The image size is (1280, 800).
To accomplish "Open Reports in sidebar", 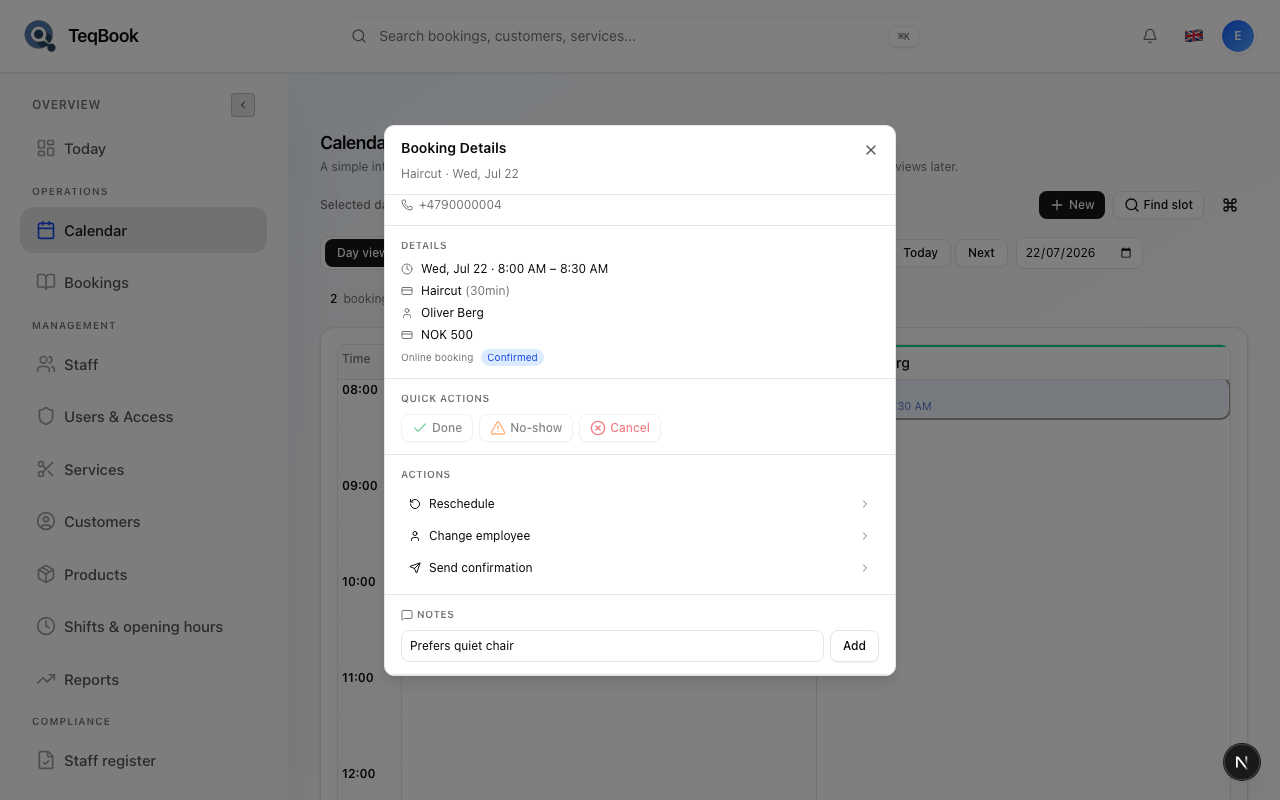I will [x=143, y=680].
